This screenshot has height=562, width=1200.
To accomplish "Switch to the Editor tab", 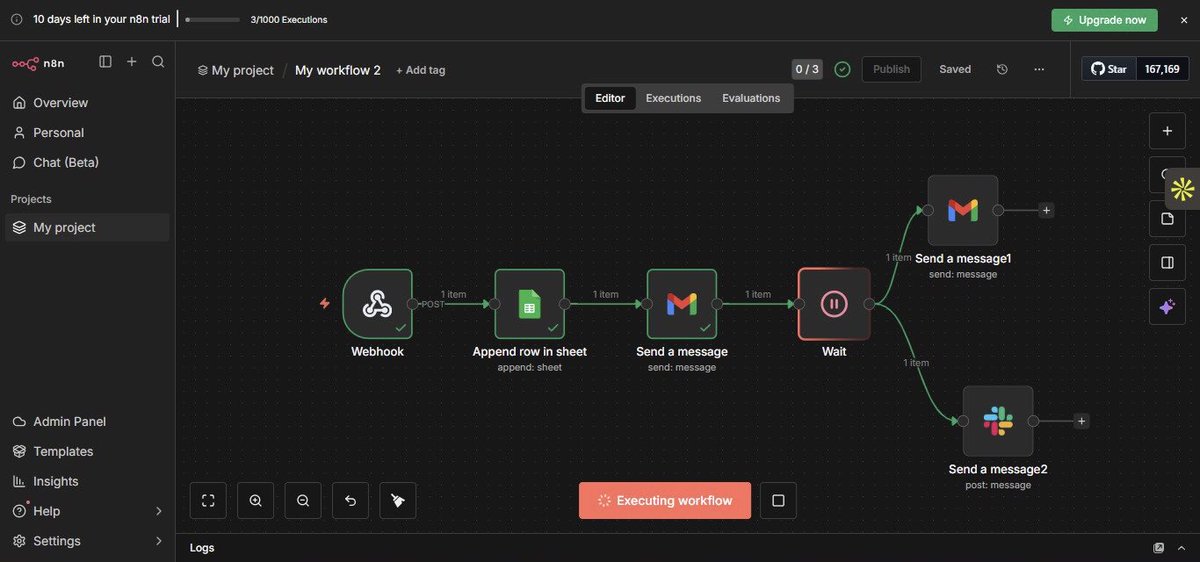I will [x=610, y=98].
